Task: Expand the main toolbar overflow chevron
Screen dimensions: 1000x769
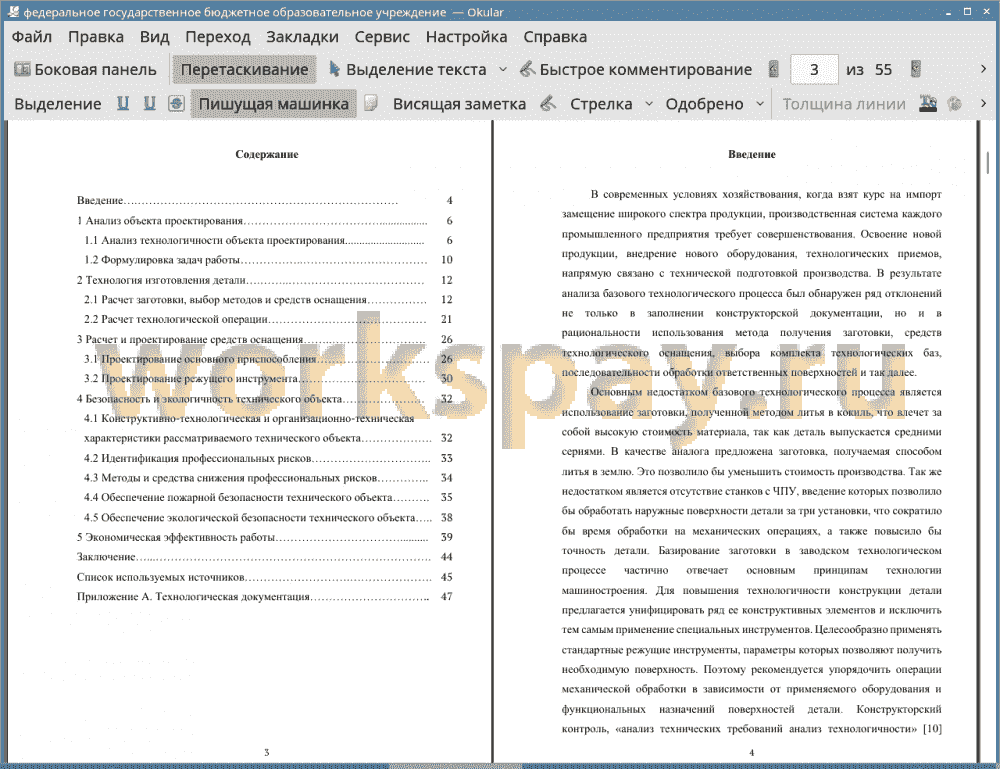Action: click(x=983, y=69)
